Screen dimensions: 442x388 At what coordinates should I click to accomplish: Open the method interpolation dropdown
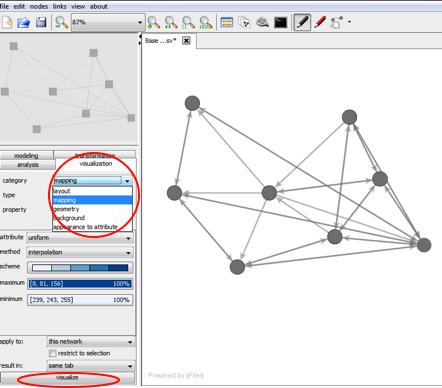[x=80, y=252]
